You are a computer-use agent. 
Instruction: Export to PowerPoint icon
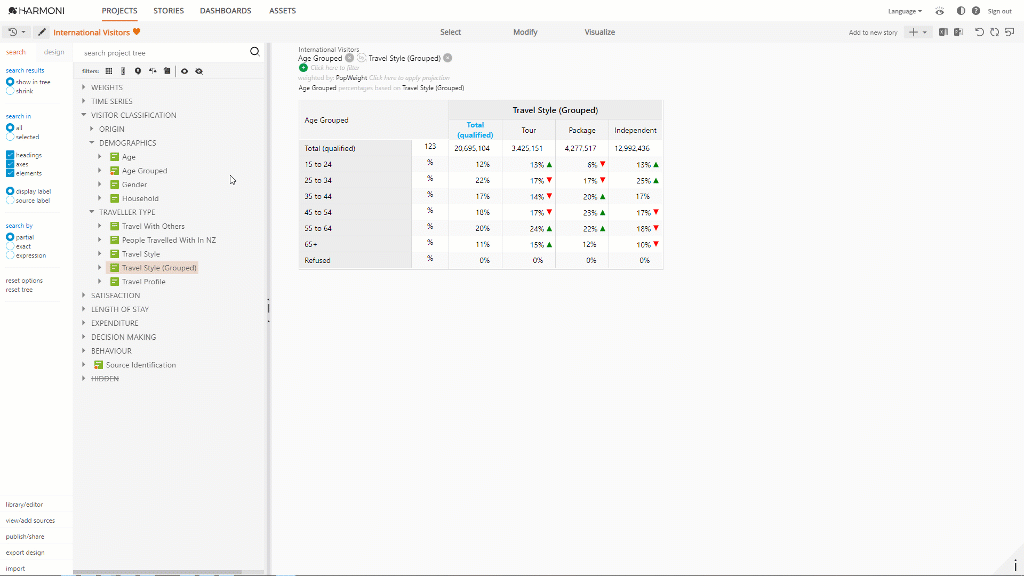tap(958, 32)
